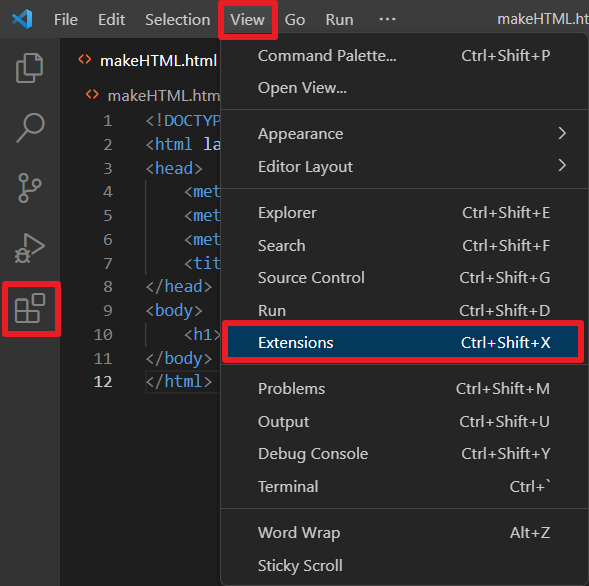Image resolution: width=589 pixels, height=586 pixels.
Task: Select Explorer in the View menu
Action: tap(404, 213)
